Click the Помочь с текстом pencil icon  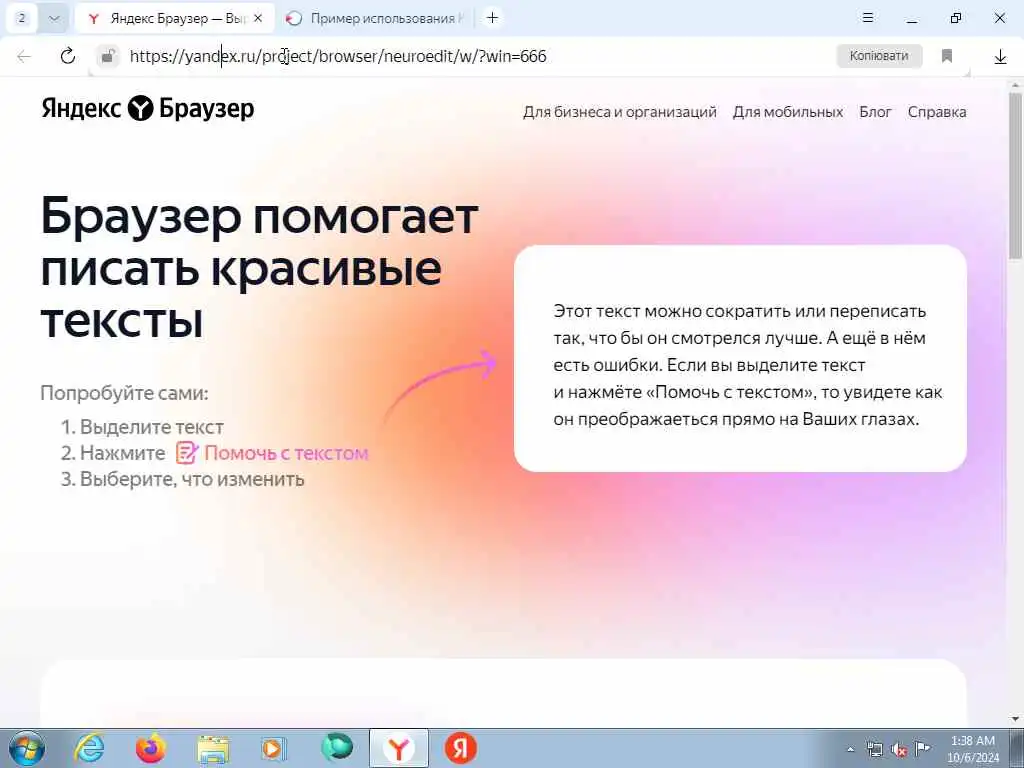pos(187,453)
